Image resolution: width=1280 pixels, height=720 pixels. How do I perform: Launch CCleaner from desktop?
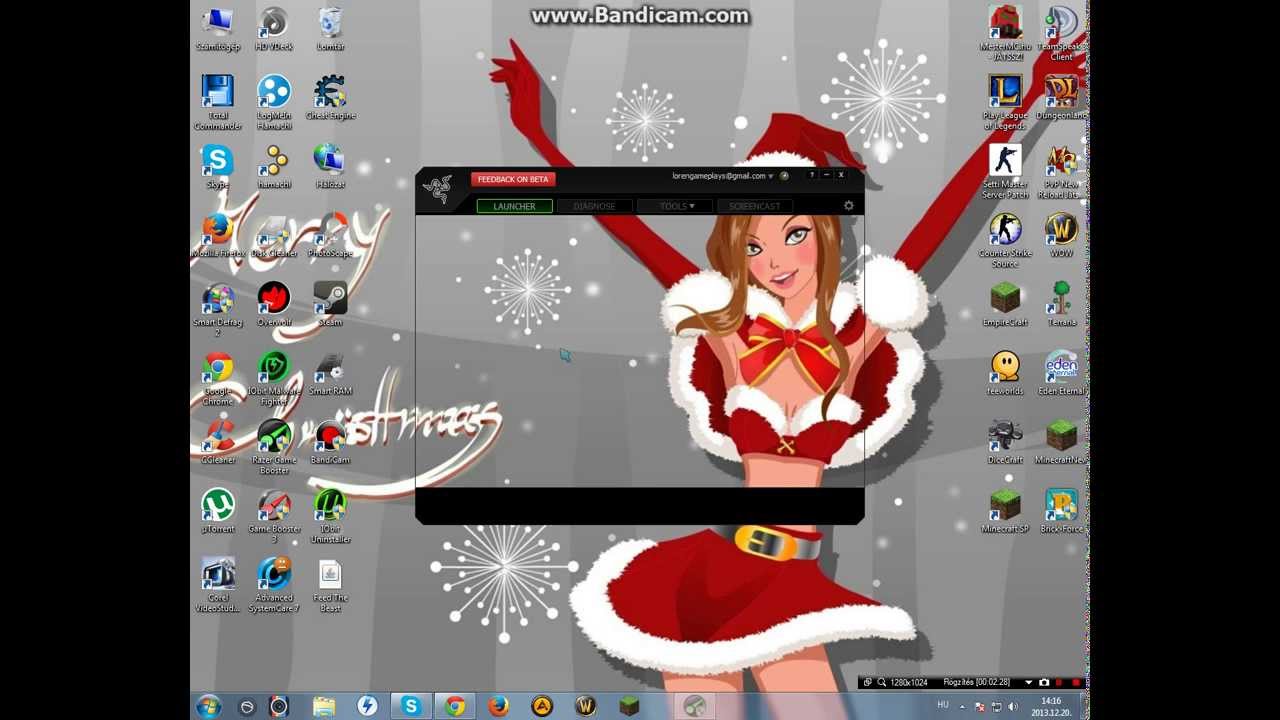pos(218,443)
